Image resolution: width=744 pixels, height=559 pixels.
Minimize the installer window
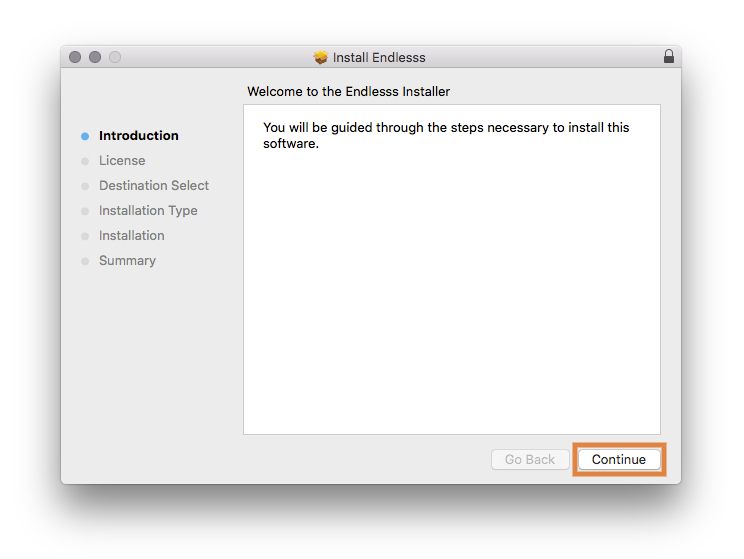click(x=95, y=57)
